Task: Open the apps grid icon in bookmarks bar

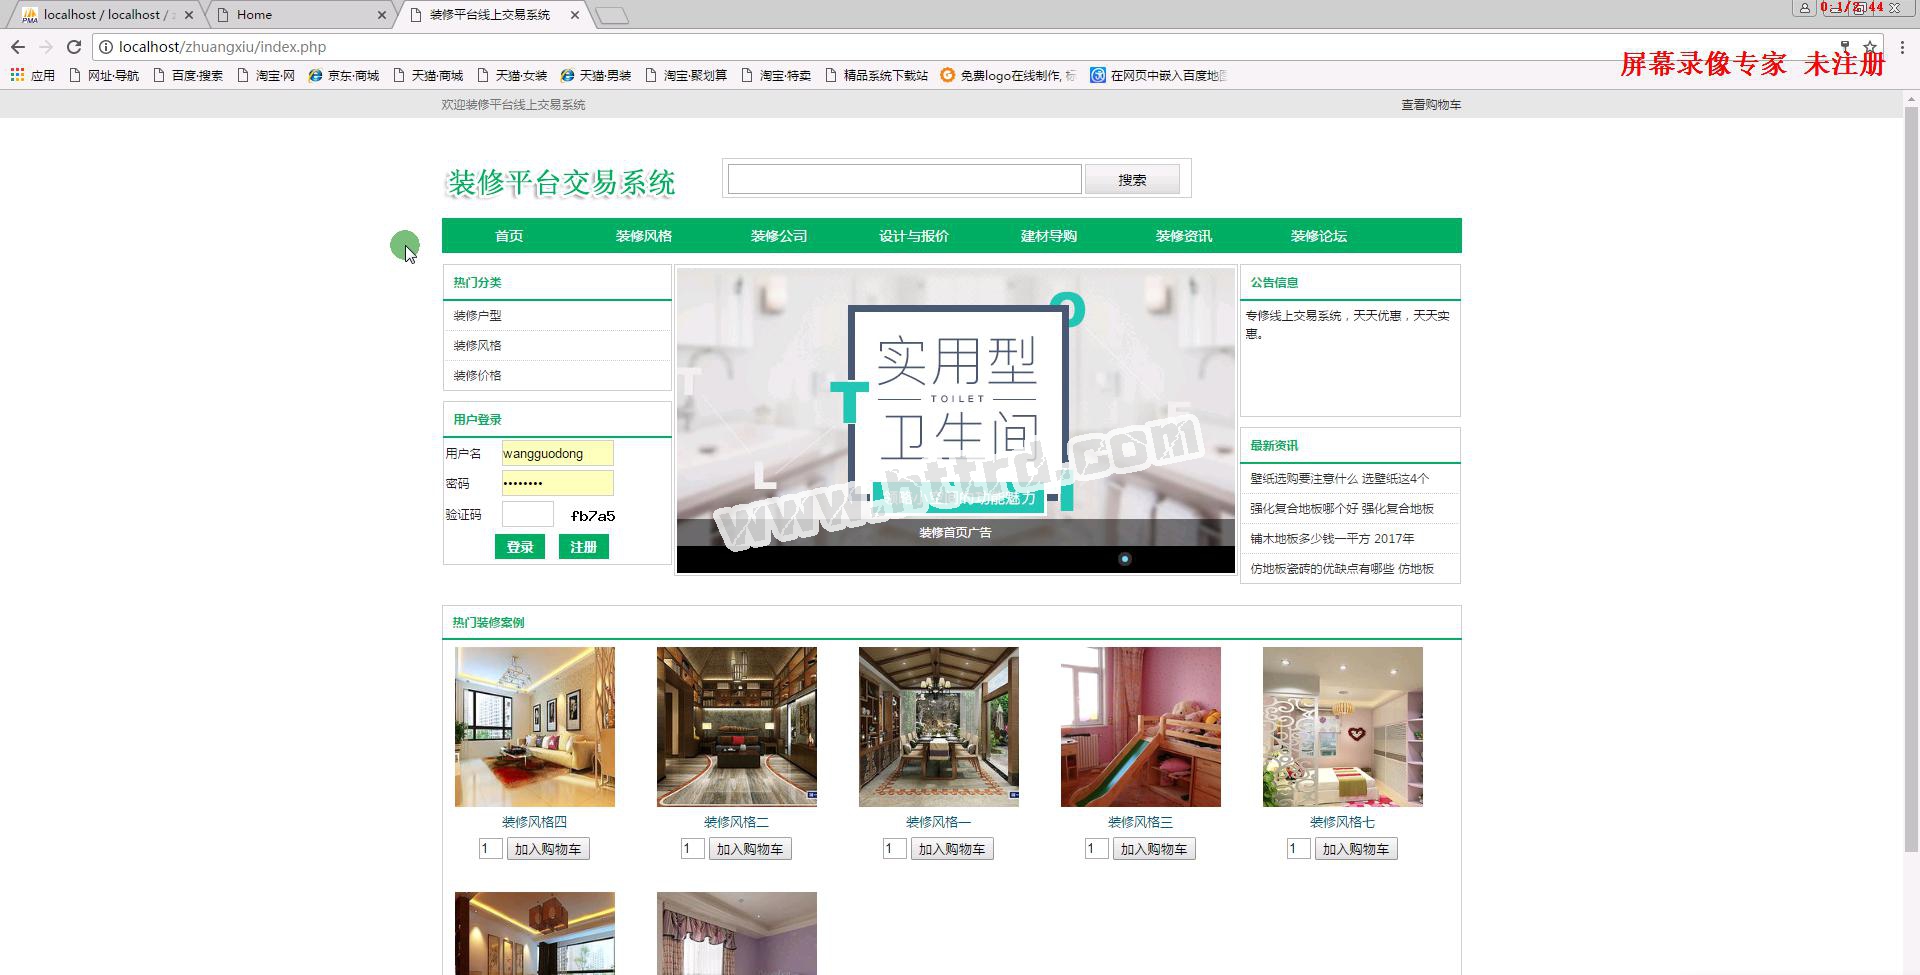Action: (x=17, y=75)
